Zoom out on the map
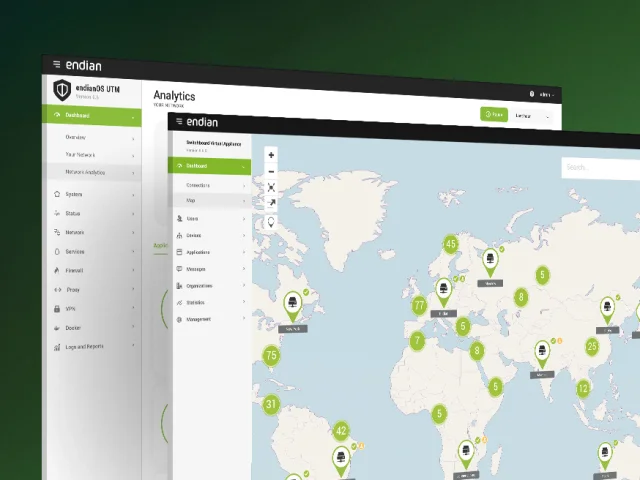Viewport: 640px width, 480px height. point(271,171)
